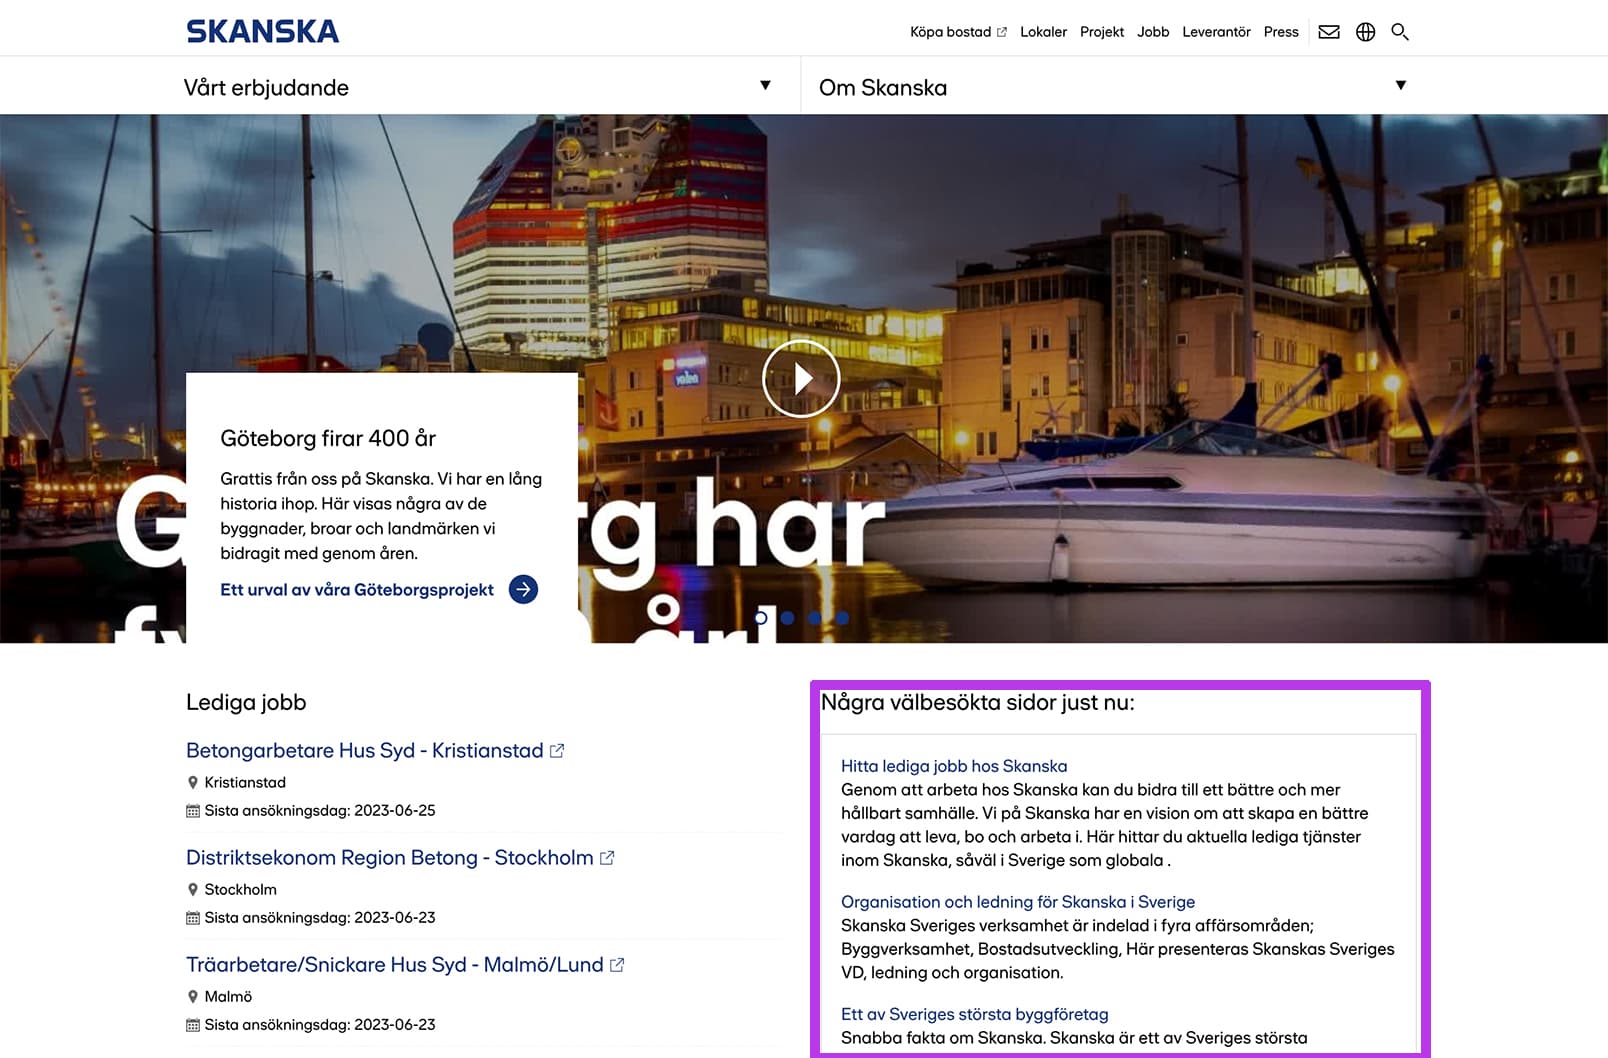Open the contact envelope icon
This screenshot has height=1058, width=1608.
click(1329, 32)
